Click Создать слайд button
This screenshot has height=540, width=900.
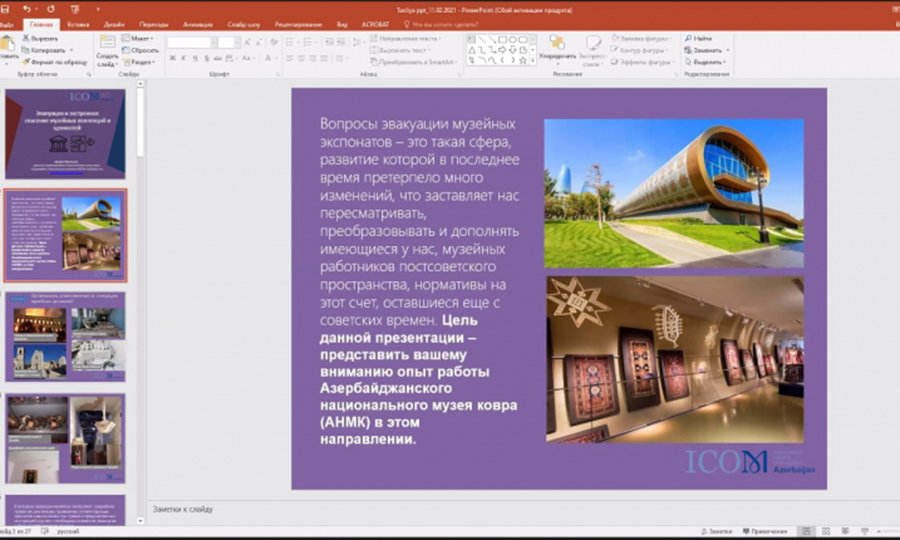(107, 52)
